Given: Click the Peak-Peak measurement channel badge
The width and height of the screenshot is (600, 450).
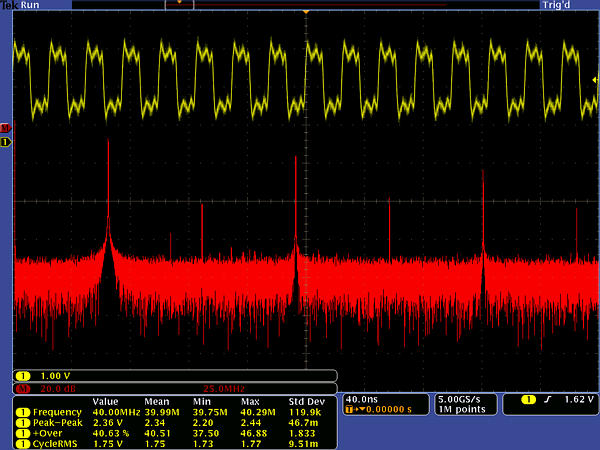Looking at the screenshot, I should 22,422.
